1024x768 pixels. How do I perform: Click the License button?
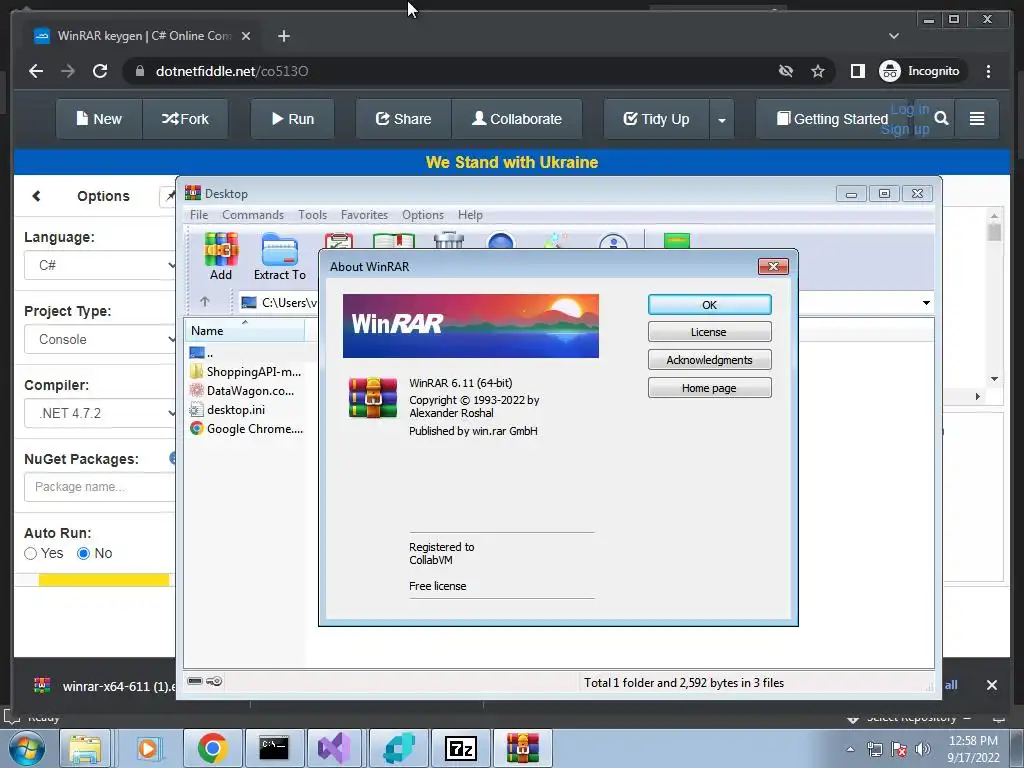(x=709, y=332)
